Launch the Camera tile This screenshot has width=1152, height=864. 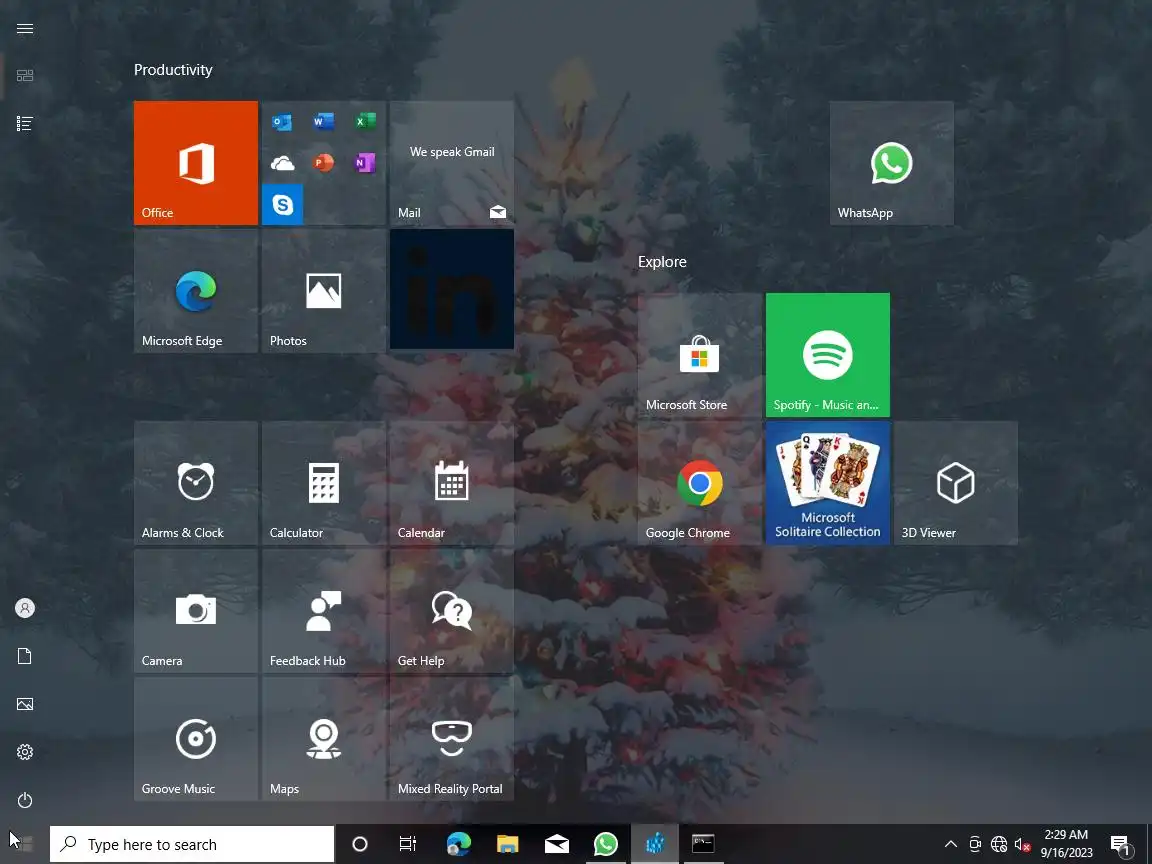click(195, 611)
